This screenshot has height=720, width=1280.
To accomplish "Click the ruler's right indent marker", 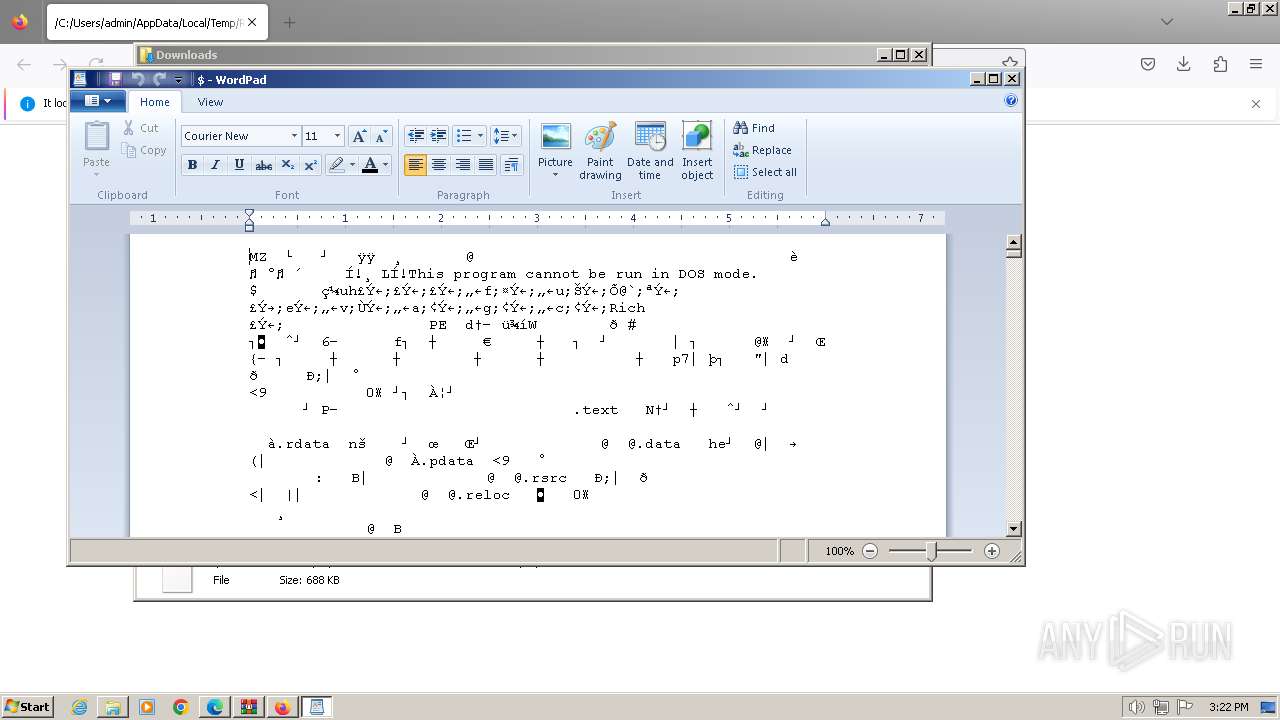I will click(825, 221).
